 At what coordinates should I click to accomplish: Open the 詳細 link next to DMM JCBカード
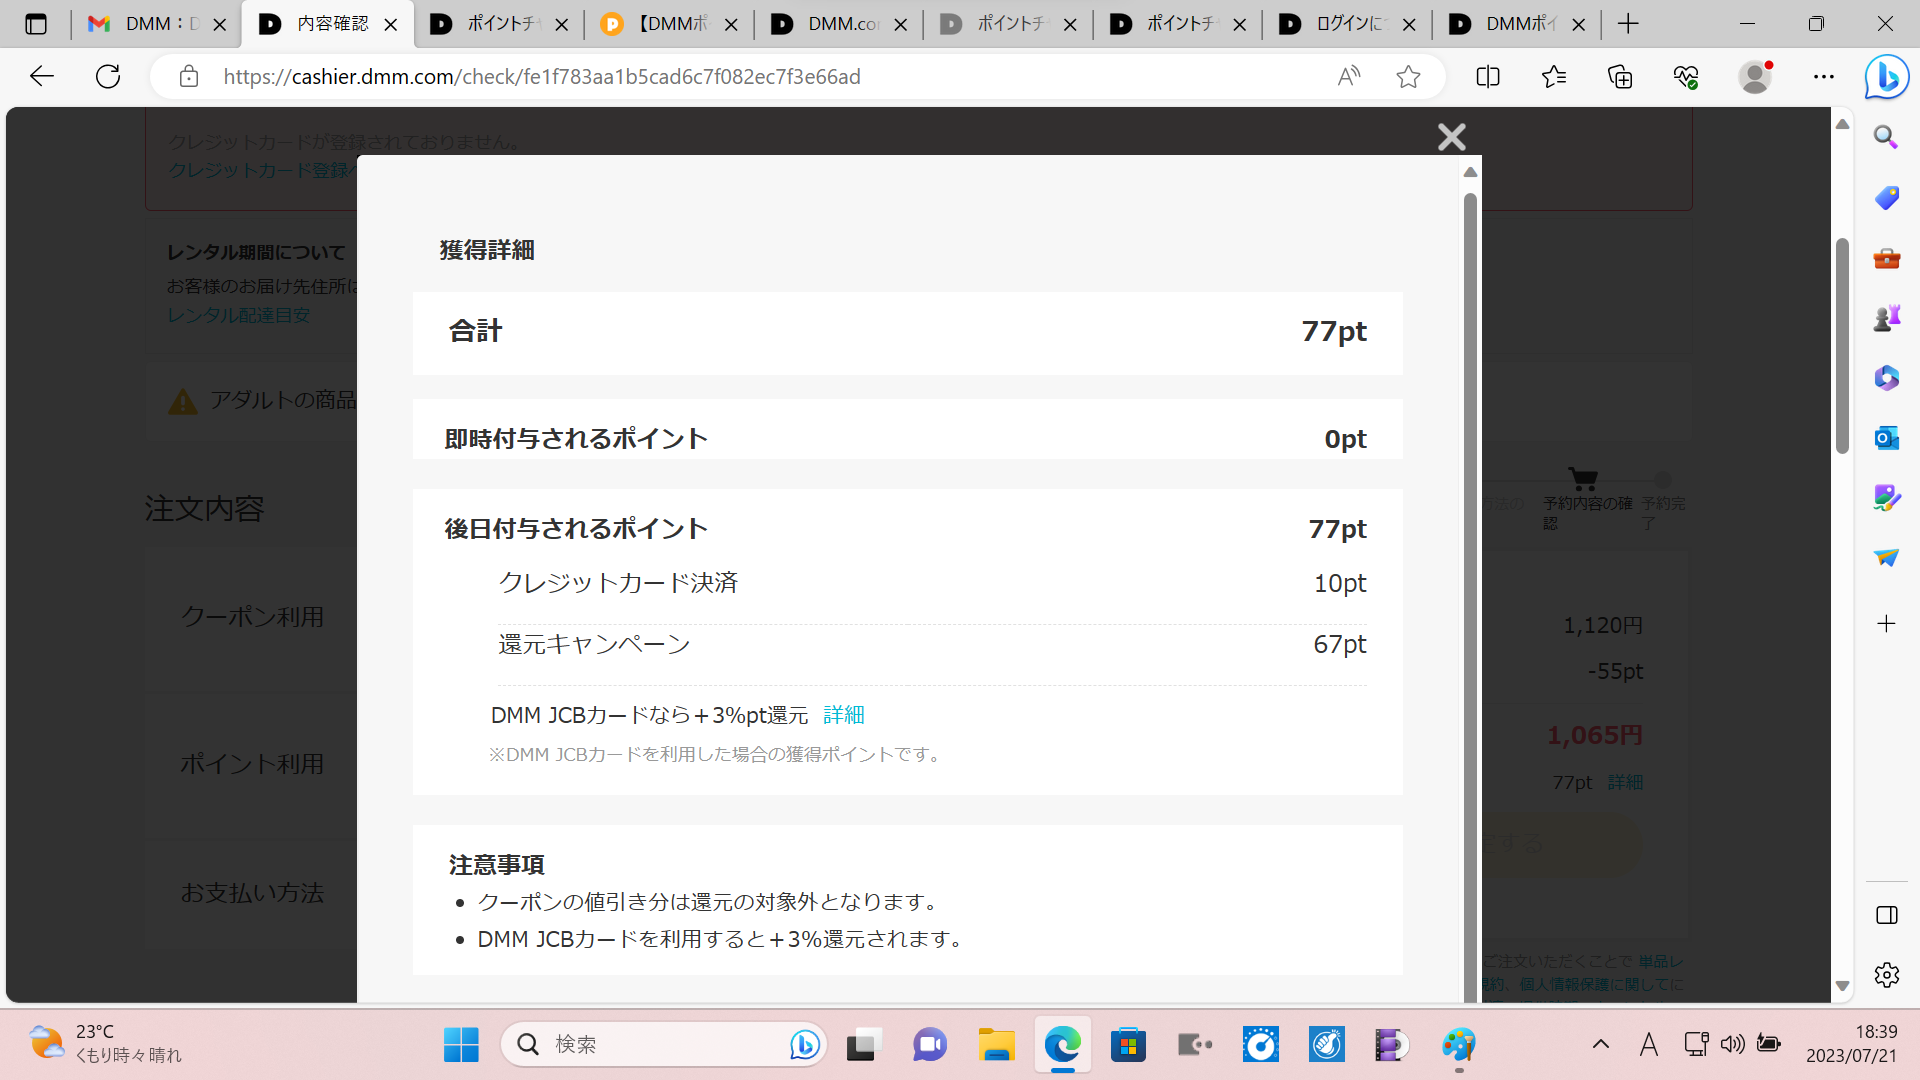[x=842, y=714]
